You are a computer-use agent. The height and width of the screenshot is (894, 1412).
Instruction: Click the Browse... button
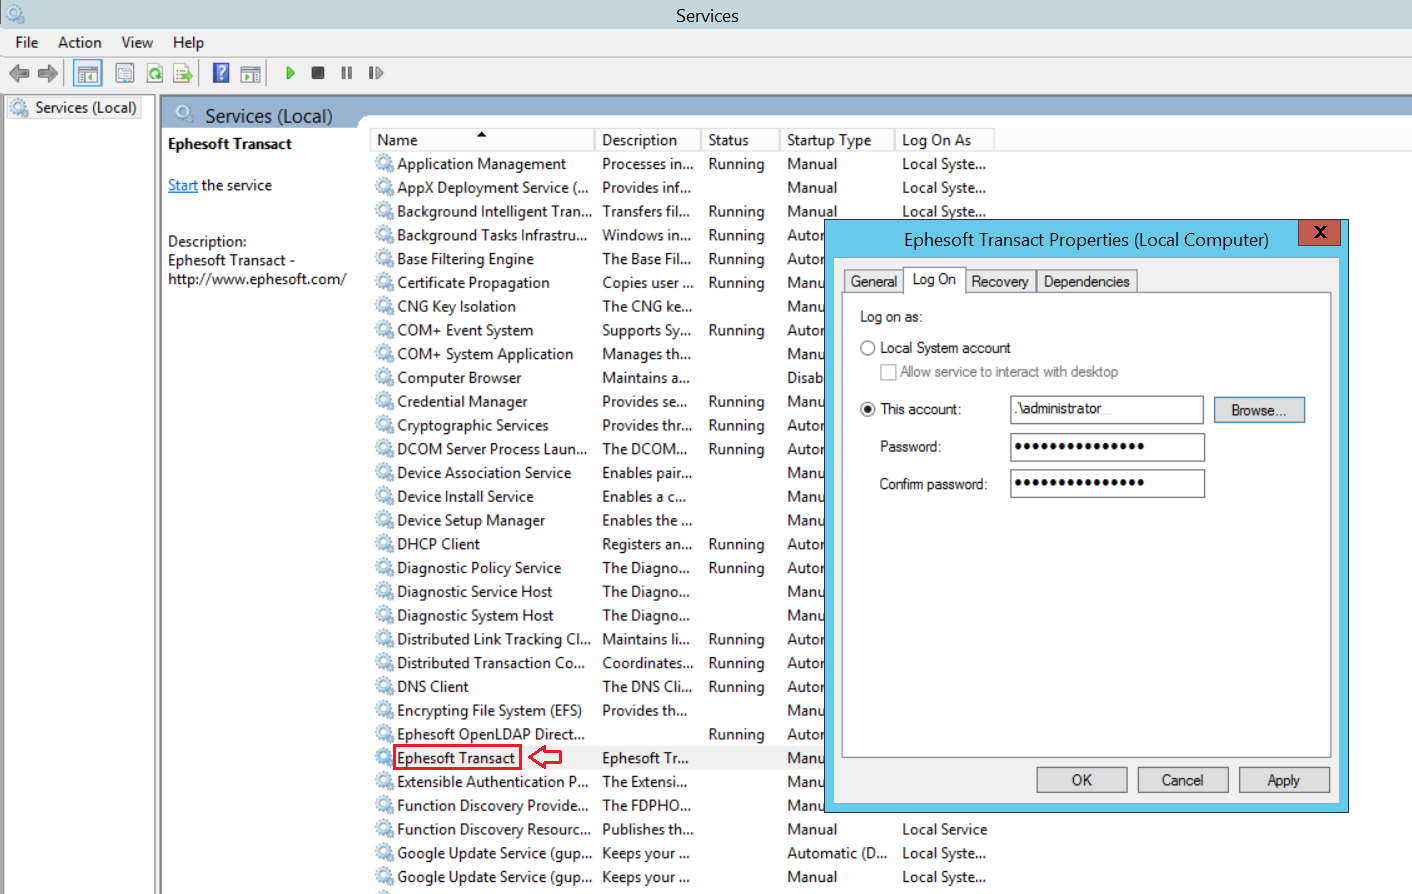click(1259, 410)
